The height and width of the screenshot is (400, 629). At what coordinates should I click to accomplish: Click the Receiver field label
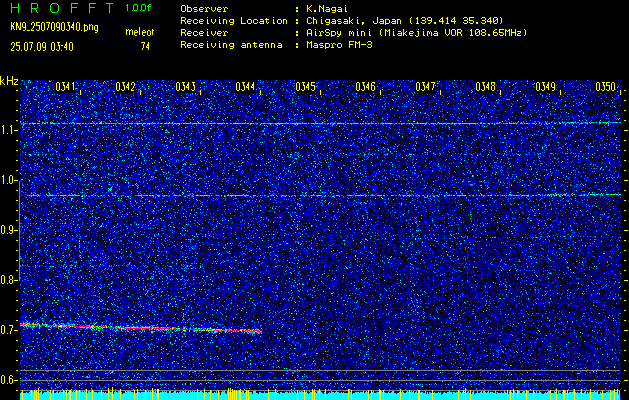point(204,33)
